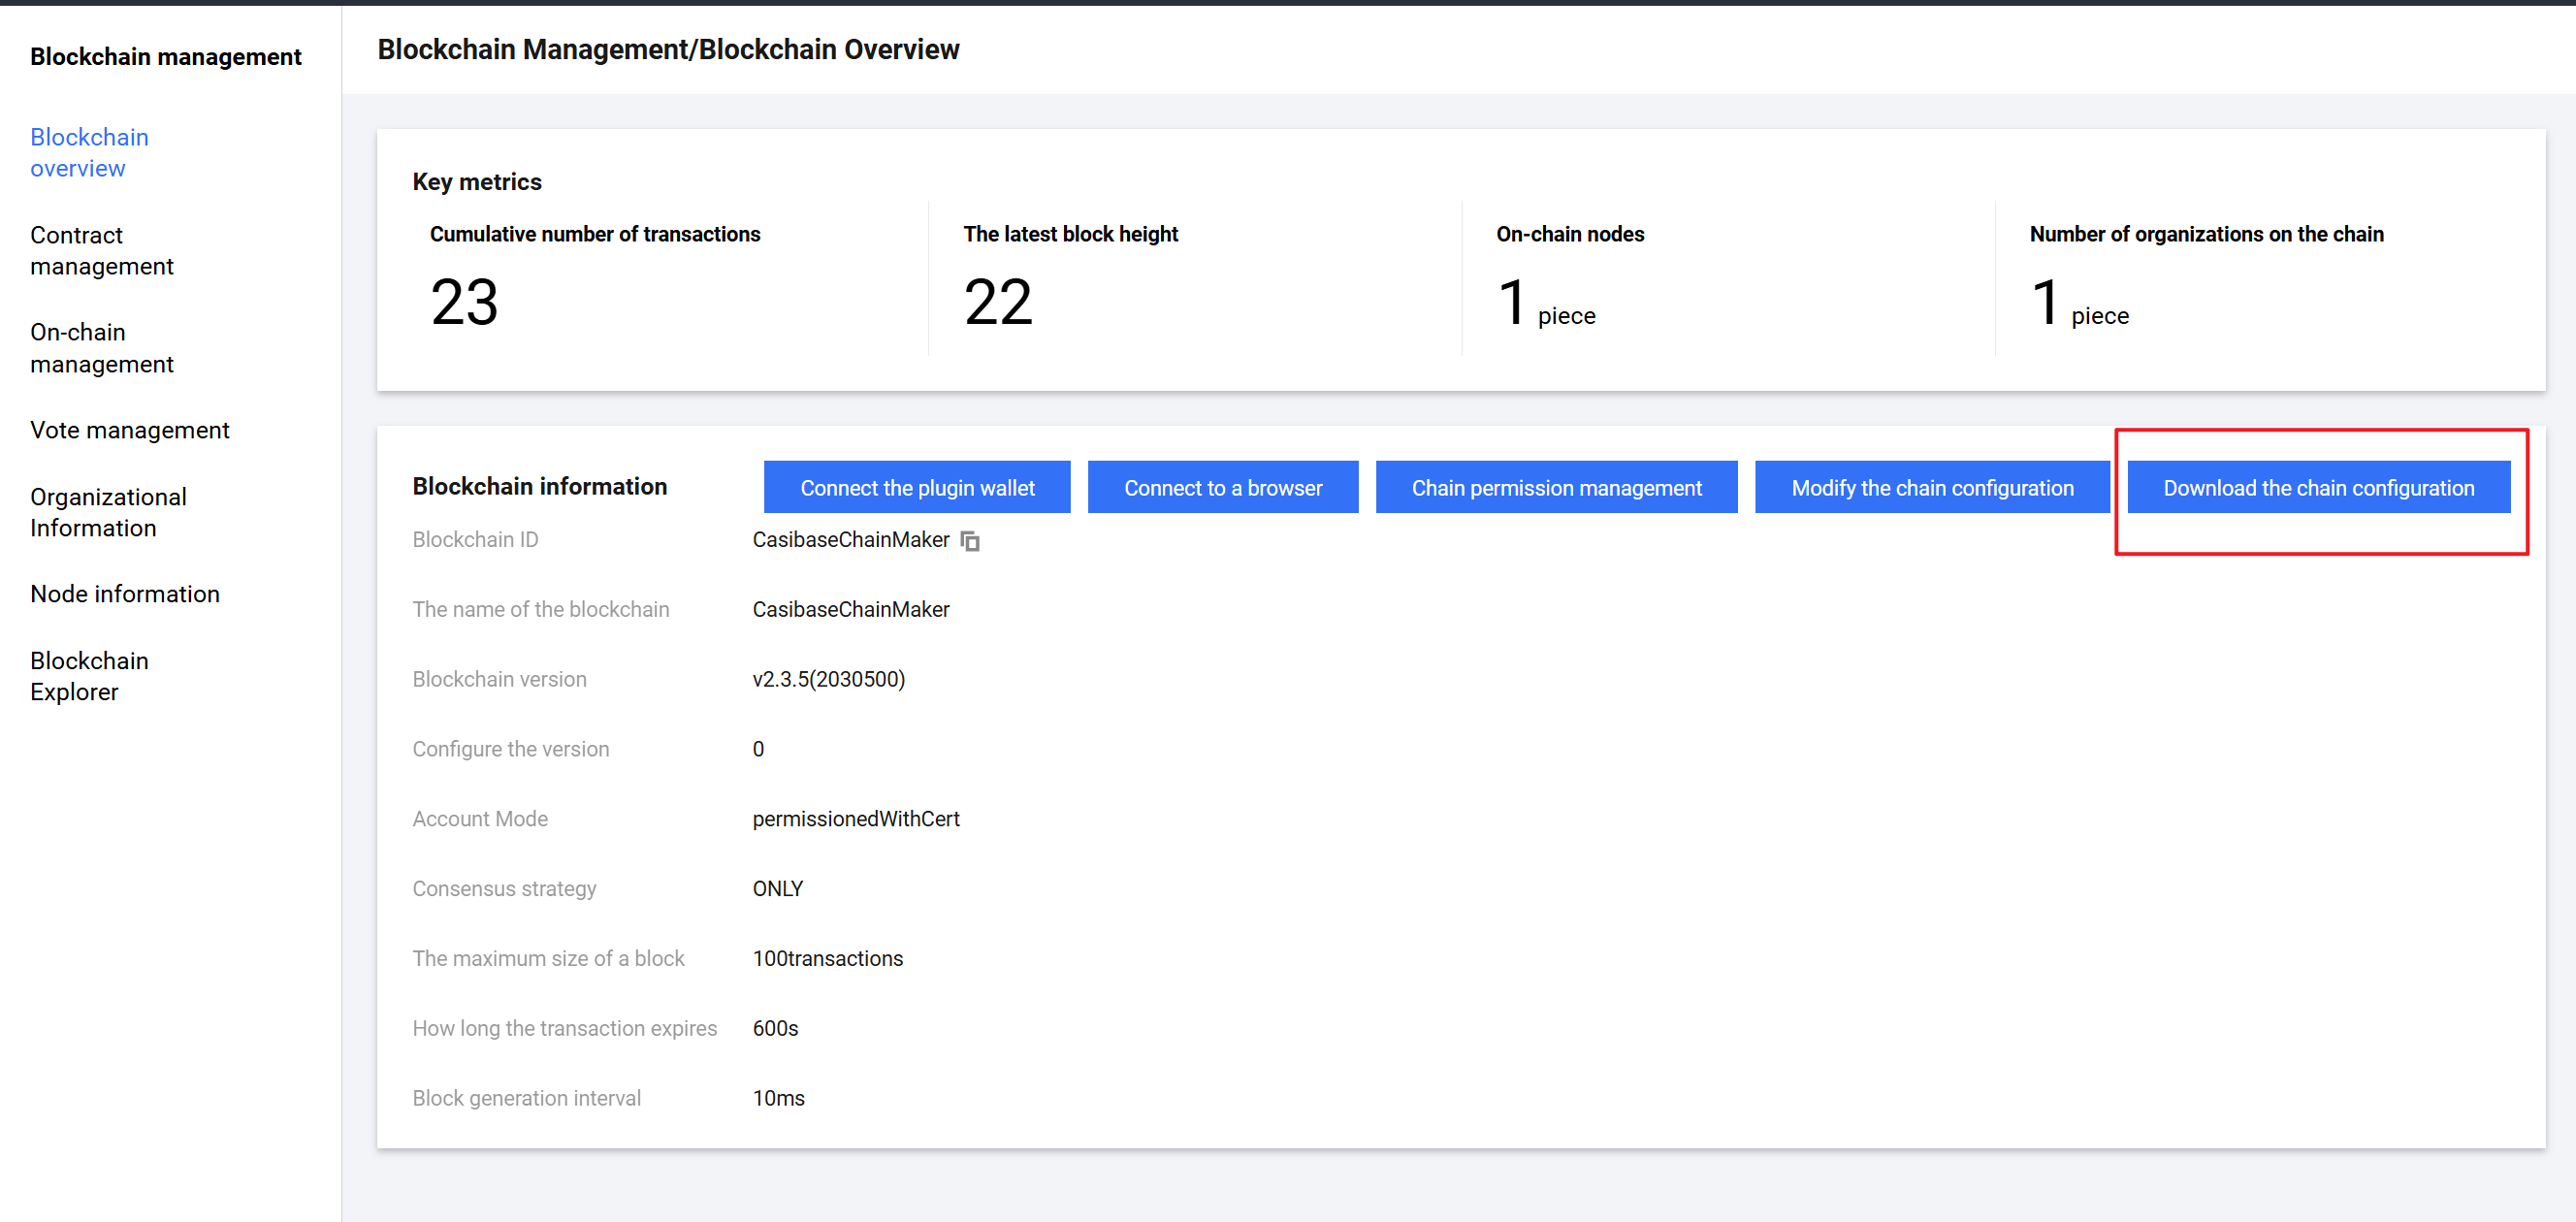Click cumulative transactions value 23

[x=464, y=302]
